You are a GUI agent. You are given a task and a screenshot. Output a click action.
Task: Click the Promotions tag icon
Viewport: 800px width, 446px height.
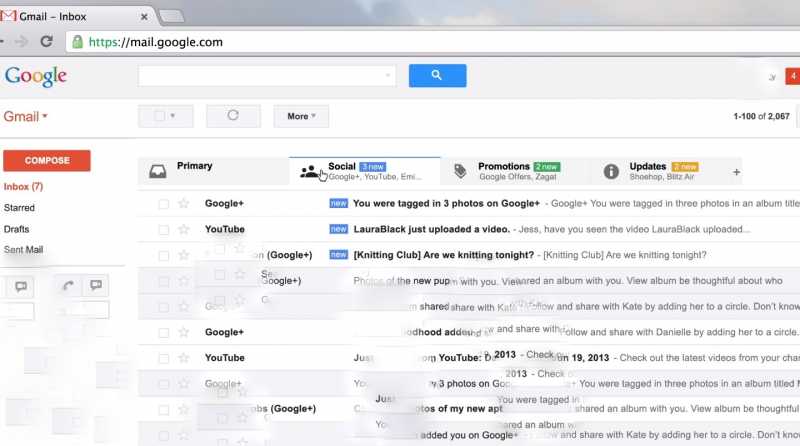460,171
